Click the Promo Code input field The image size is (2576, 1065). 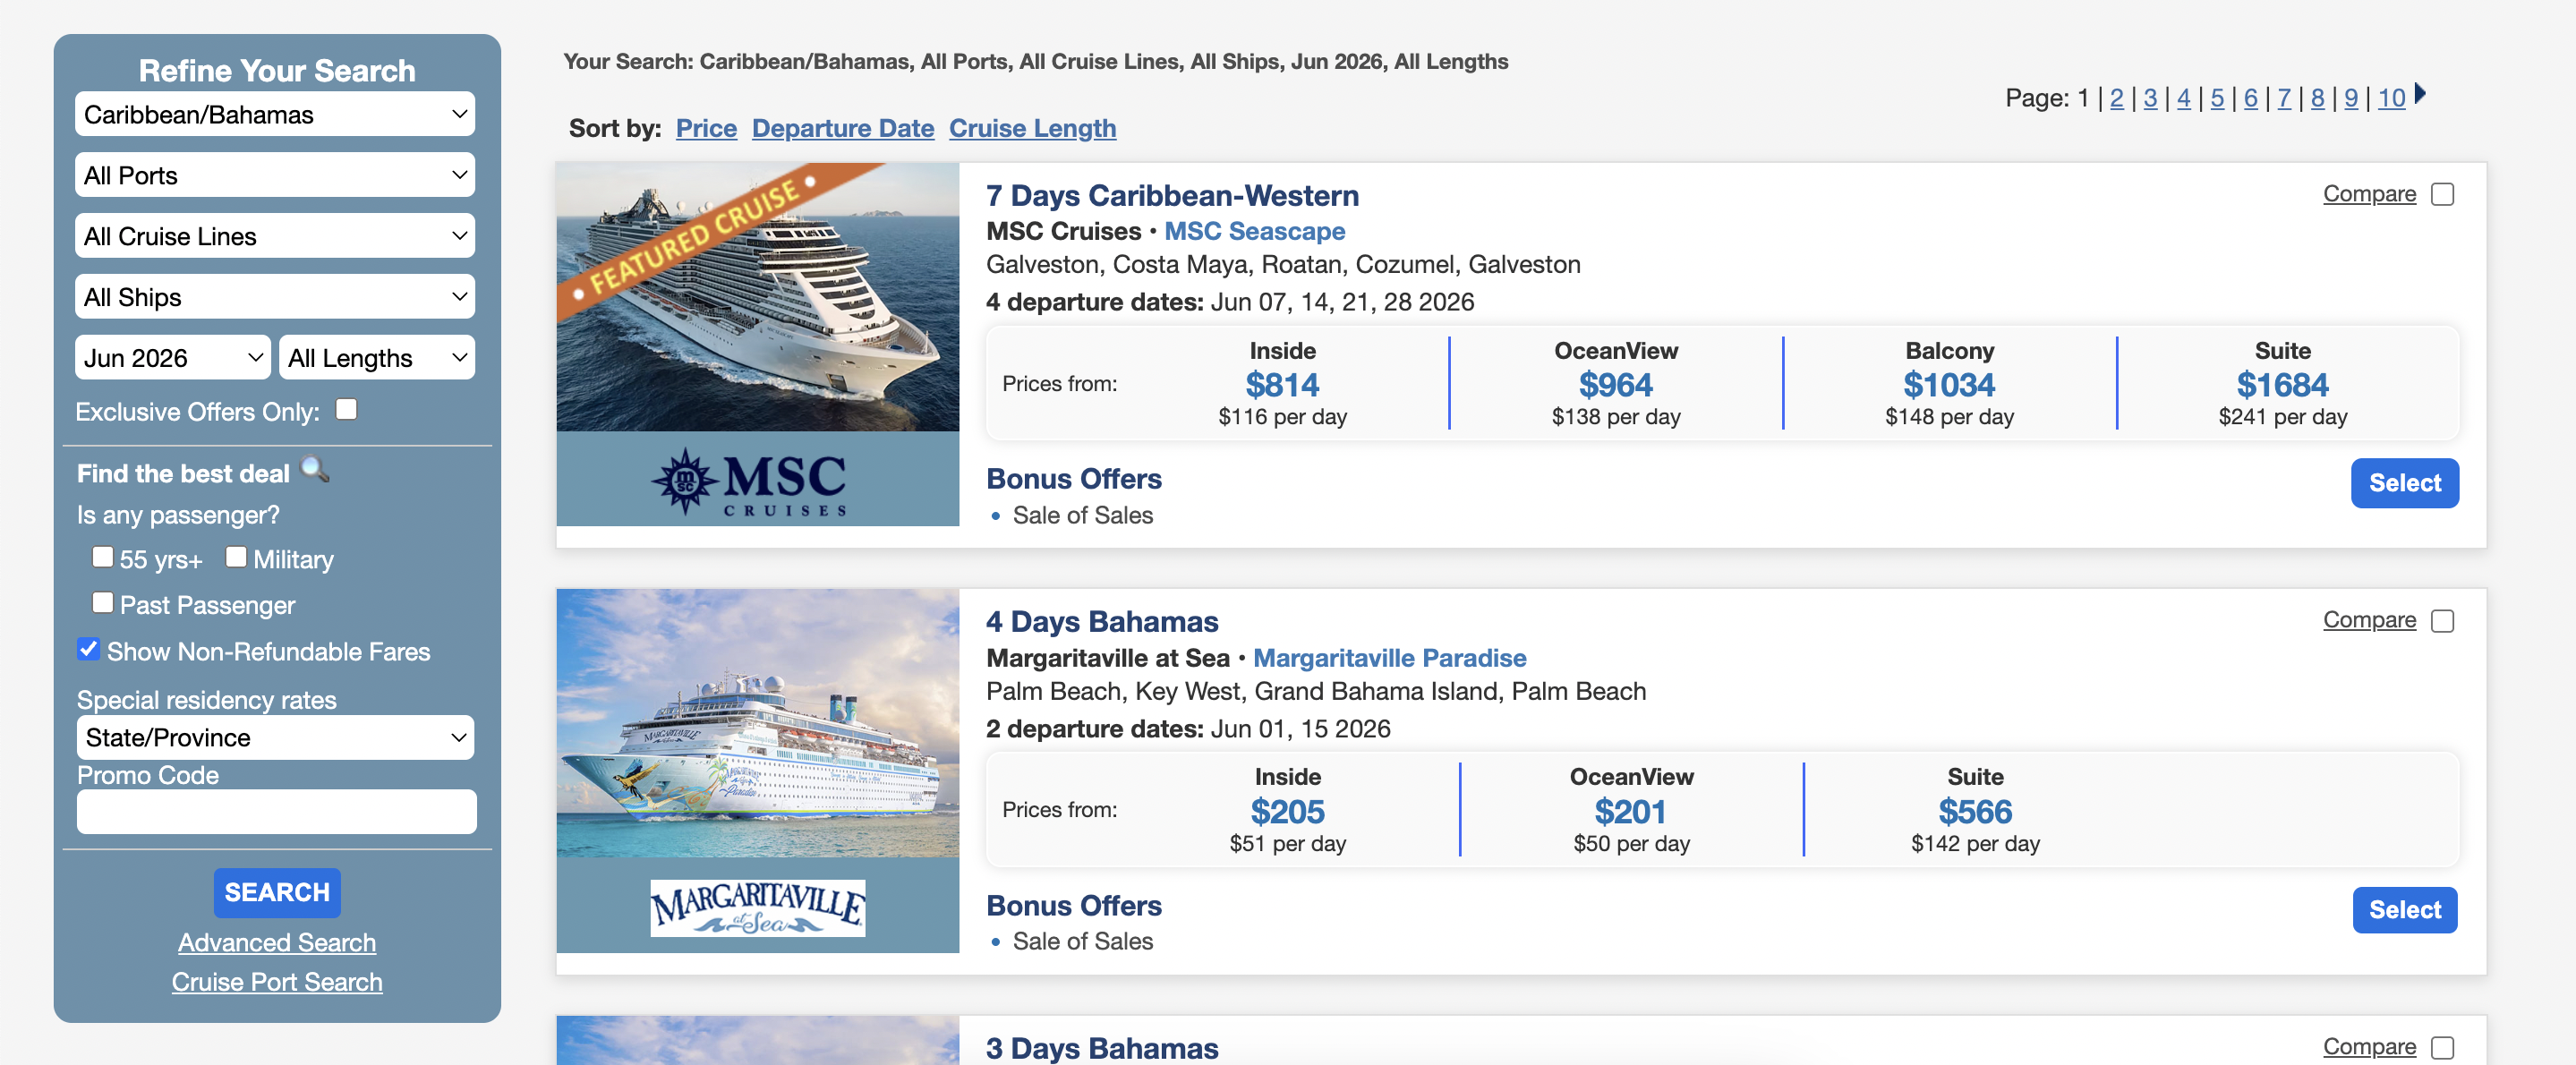[x=277, y=812]
